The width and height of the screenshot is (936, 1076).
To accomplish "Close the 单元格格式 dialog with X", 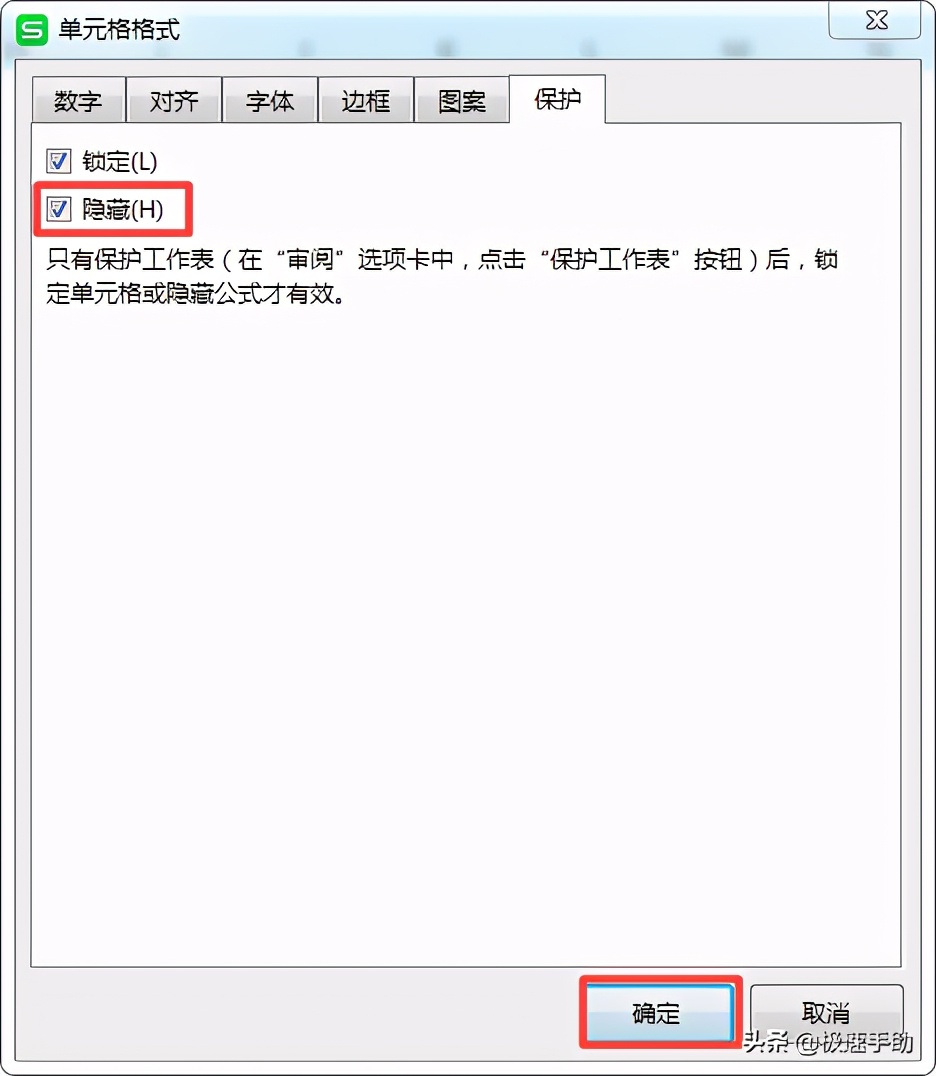I will pyautogui.click(x=875, y=21).
